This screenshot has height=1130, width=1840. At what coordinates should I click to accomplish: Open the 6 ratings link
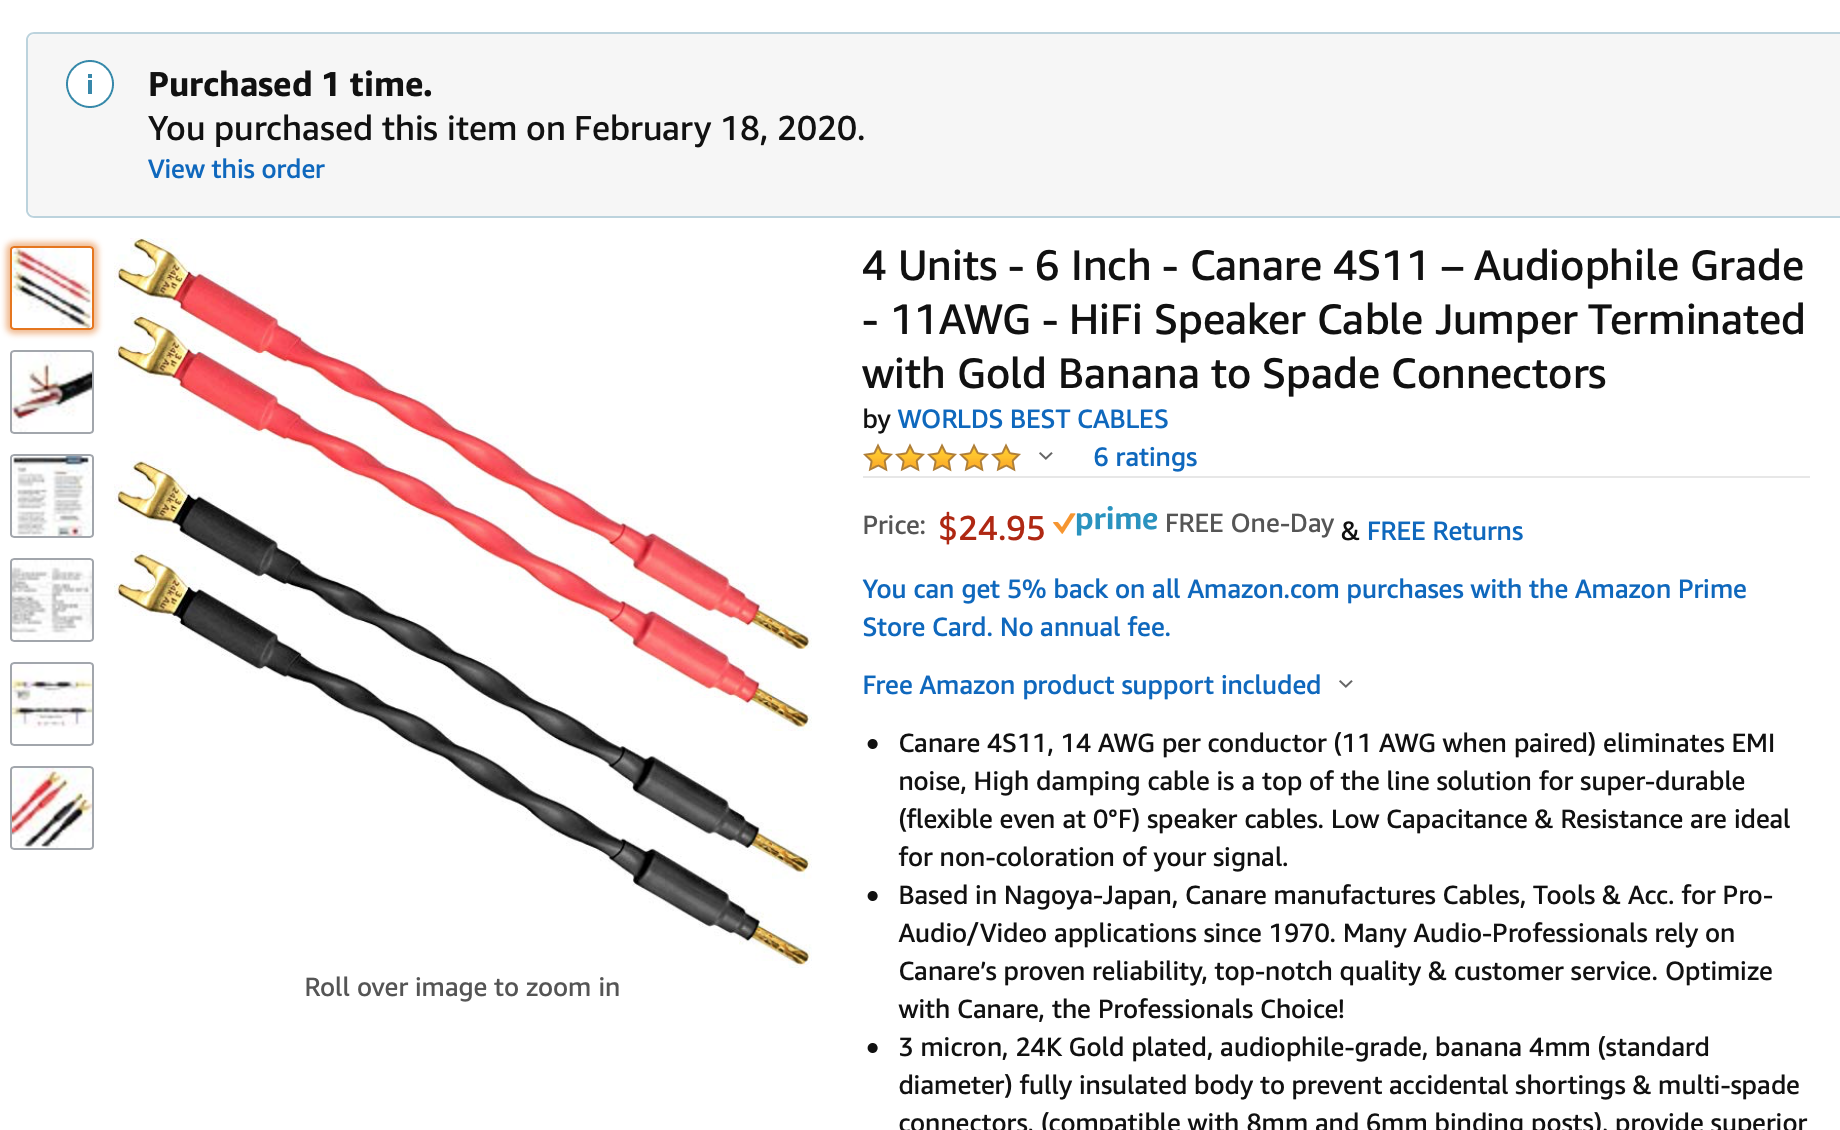pyautogui.click(x=1145, y=457)
